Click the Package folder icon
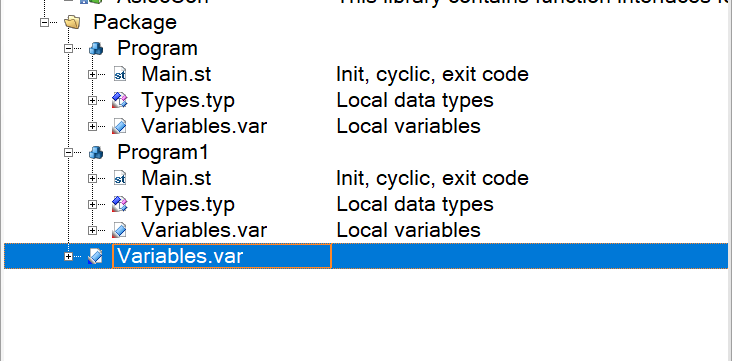The width and height of the screenshot is (732, 361). [72, 22]
